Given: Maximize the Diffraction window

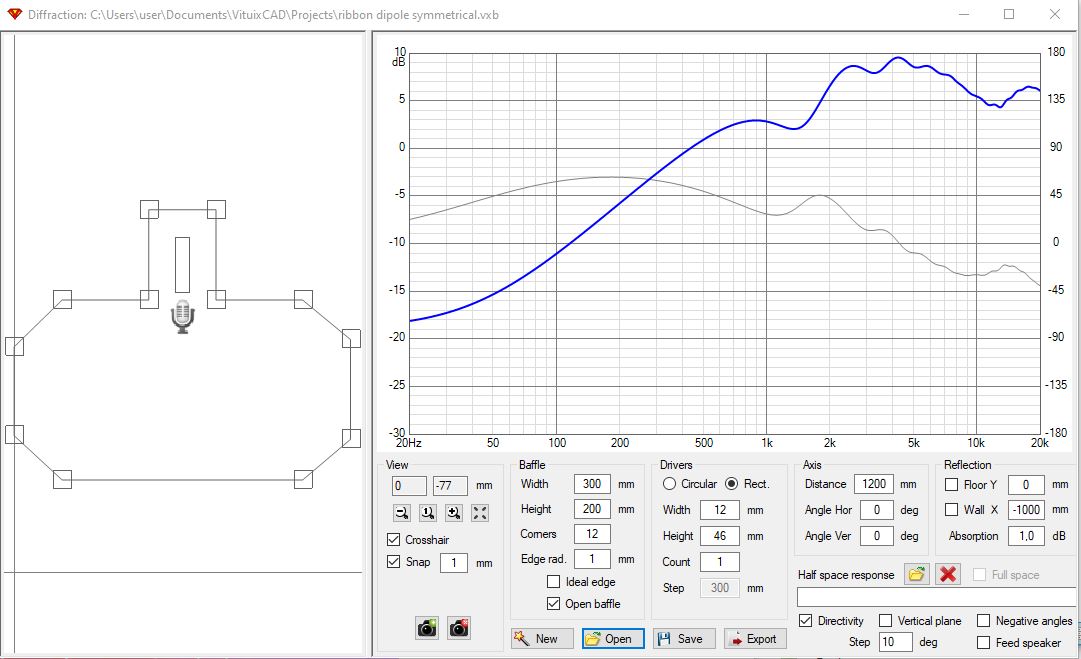Looking at the screenshot, I should pos(1009,14).
